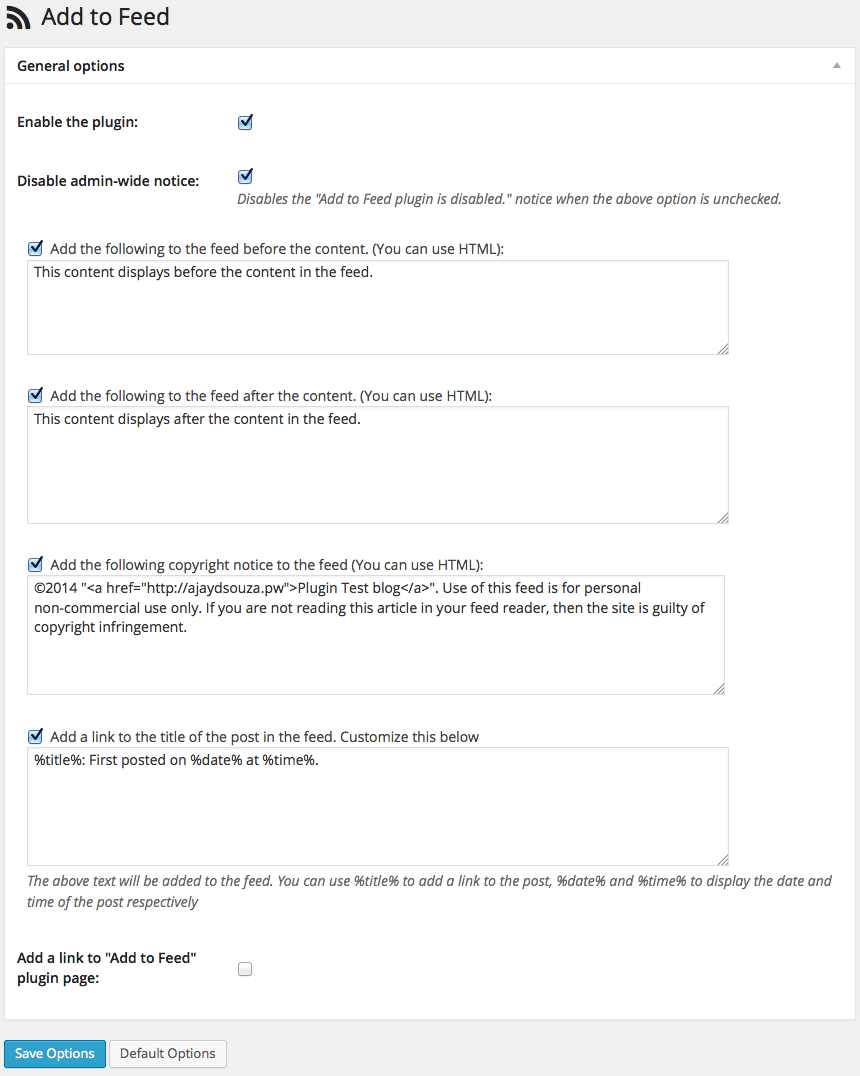Viewport: 860px width, 1076px height.
Task: Uncheck the add after the content checkbox
Action: (35, 395)
